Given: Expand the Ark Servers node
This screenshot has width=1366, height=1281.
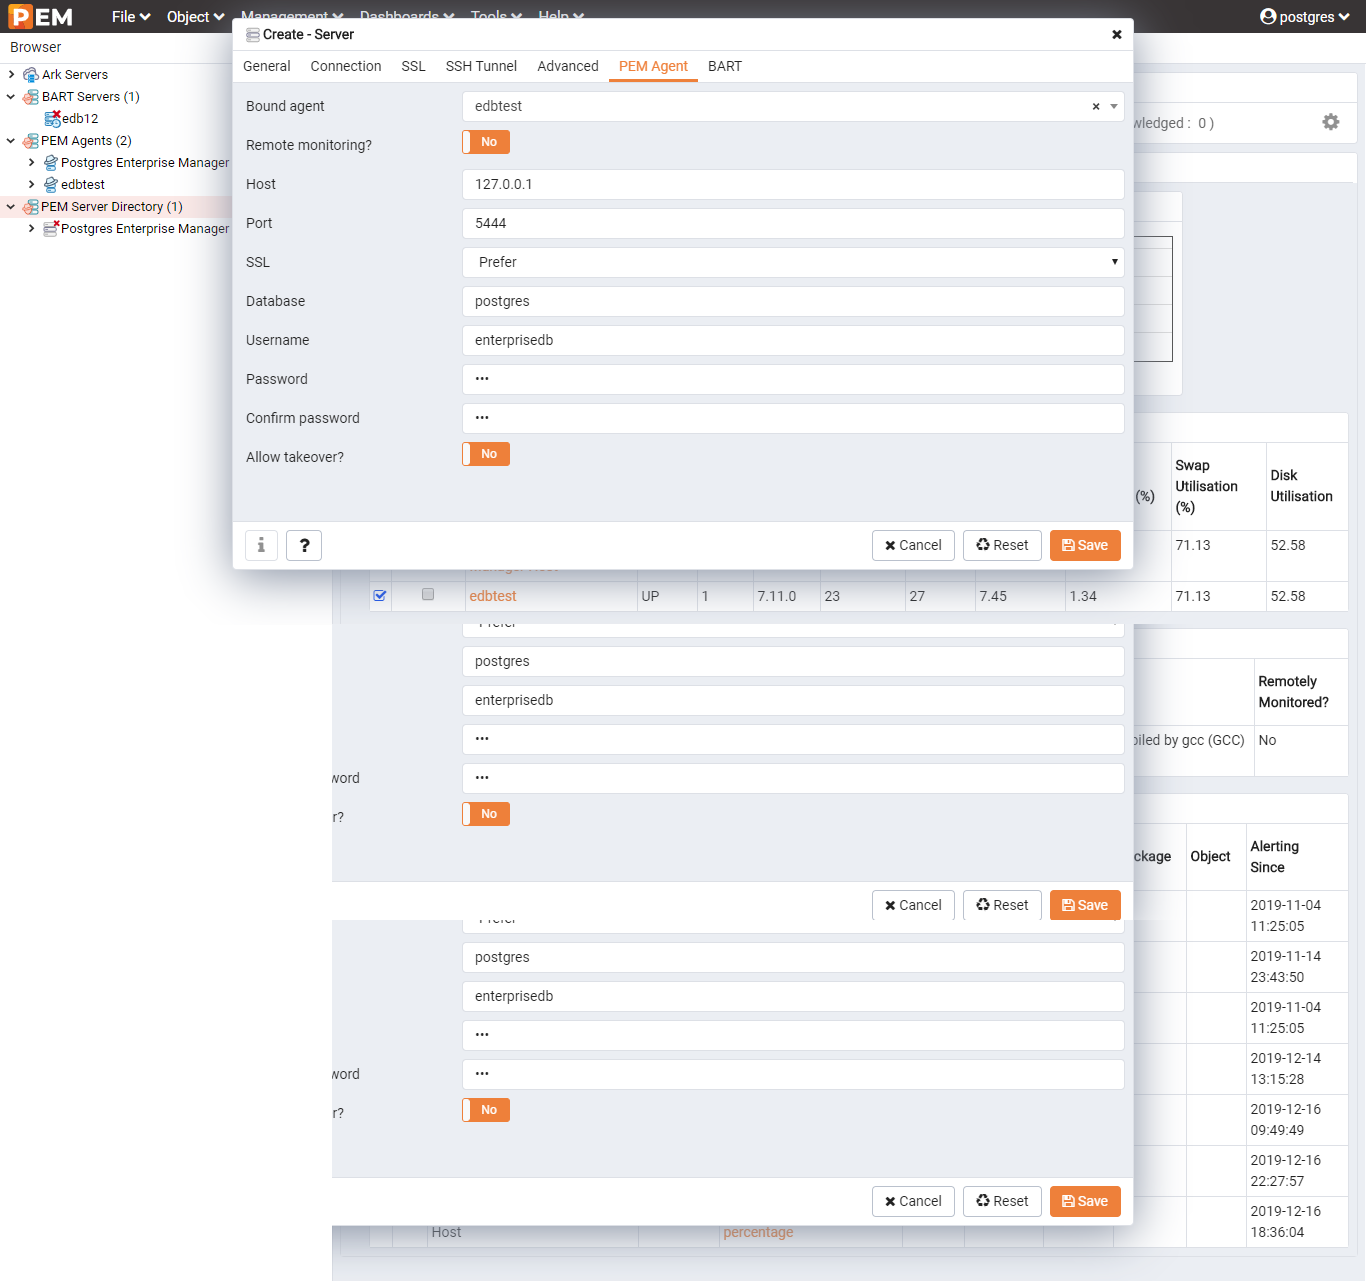Looking at the screenshot, I should pyautogui.click(x=11, y=75).
